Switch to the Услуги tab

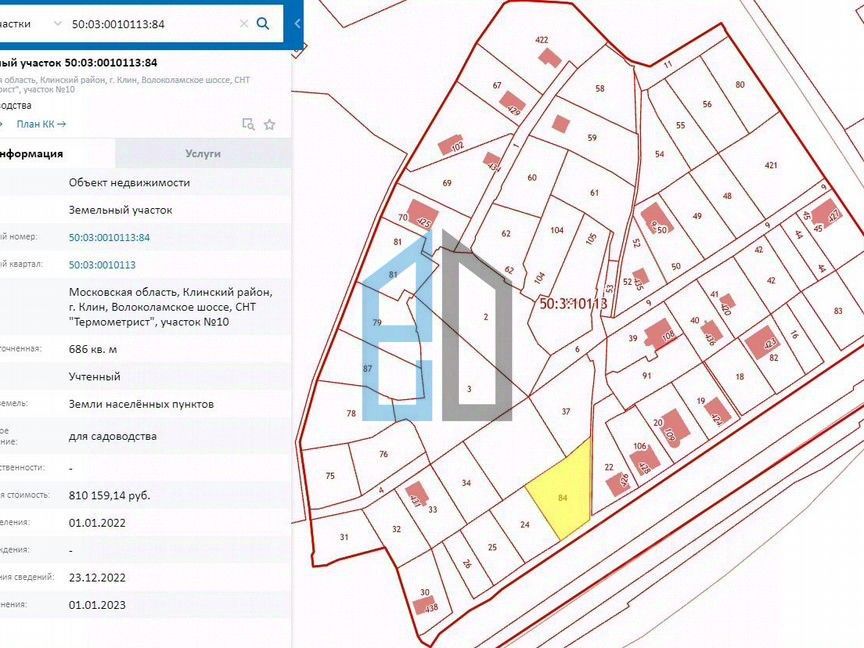pyautogui.click(x=203, y=154)
